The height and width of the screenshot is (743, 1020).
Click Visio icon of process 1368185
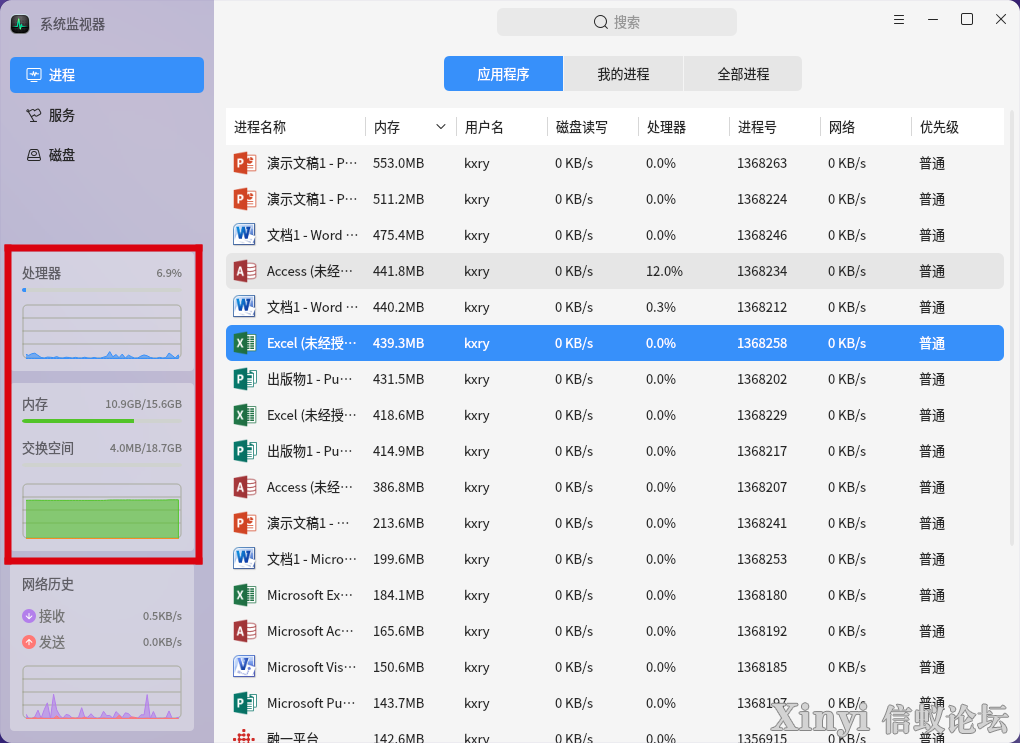[245, 667]
